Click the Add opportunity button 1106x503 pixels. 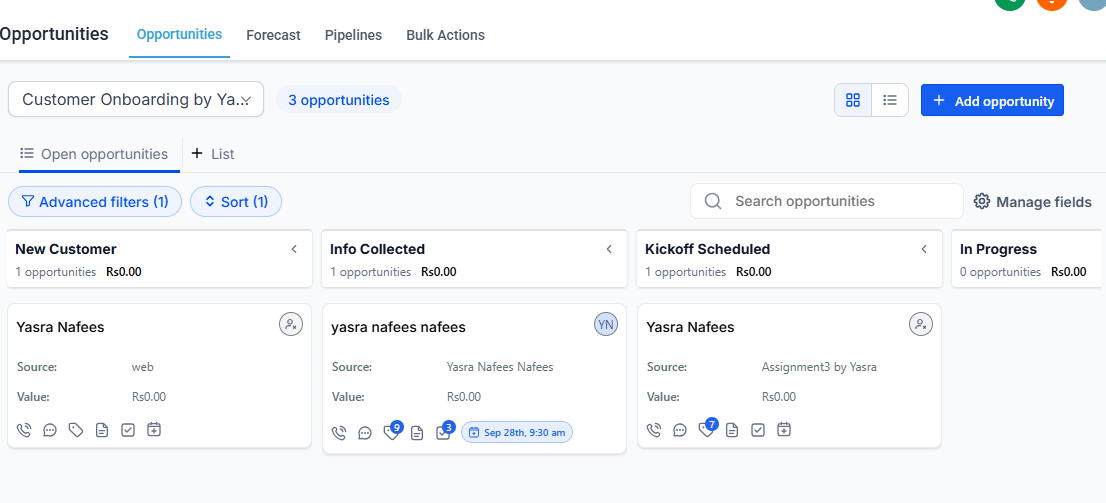tap(992, 100)
